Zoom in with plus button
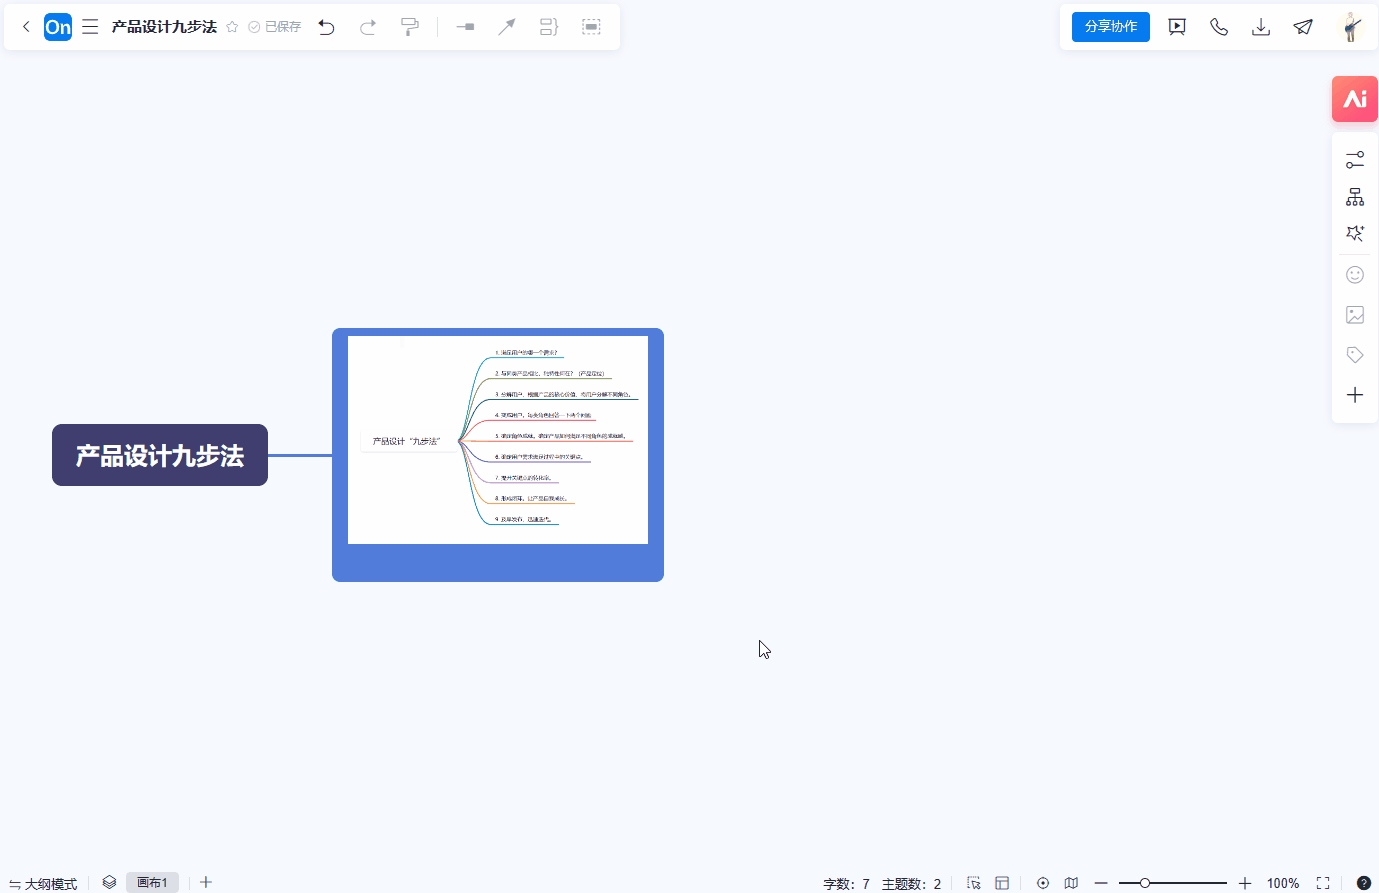1379x893 pixels. click(1245, 883)
